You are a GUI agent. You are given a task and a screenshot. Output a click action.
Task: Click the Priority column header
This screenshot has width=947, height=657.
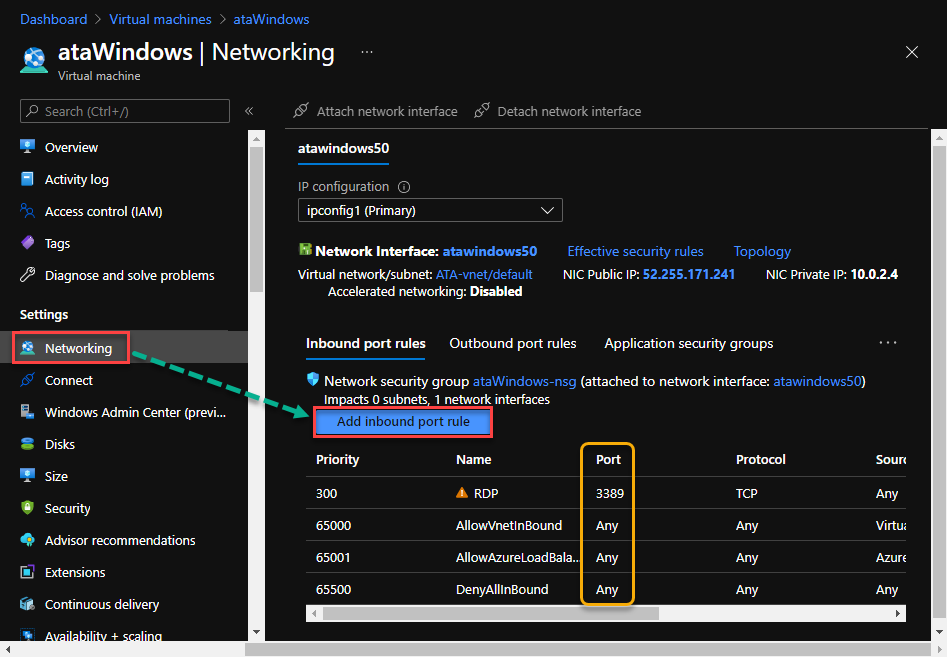[338, 460]
